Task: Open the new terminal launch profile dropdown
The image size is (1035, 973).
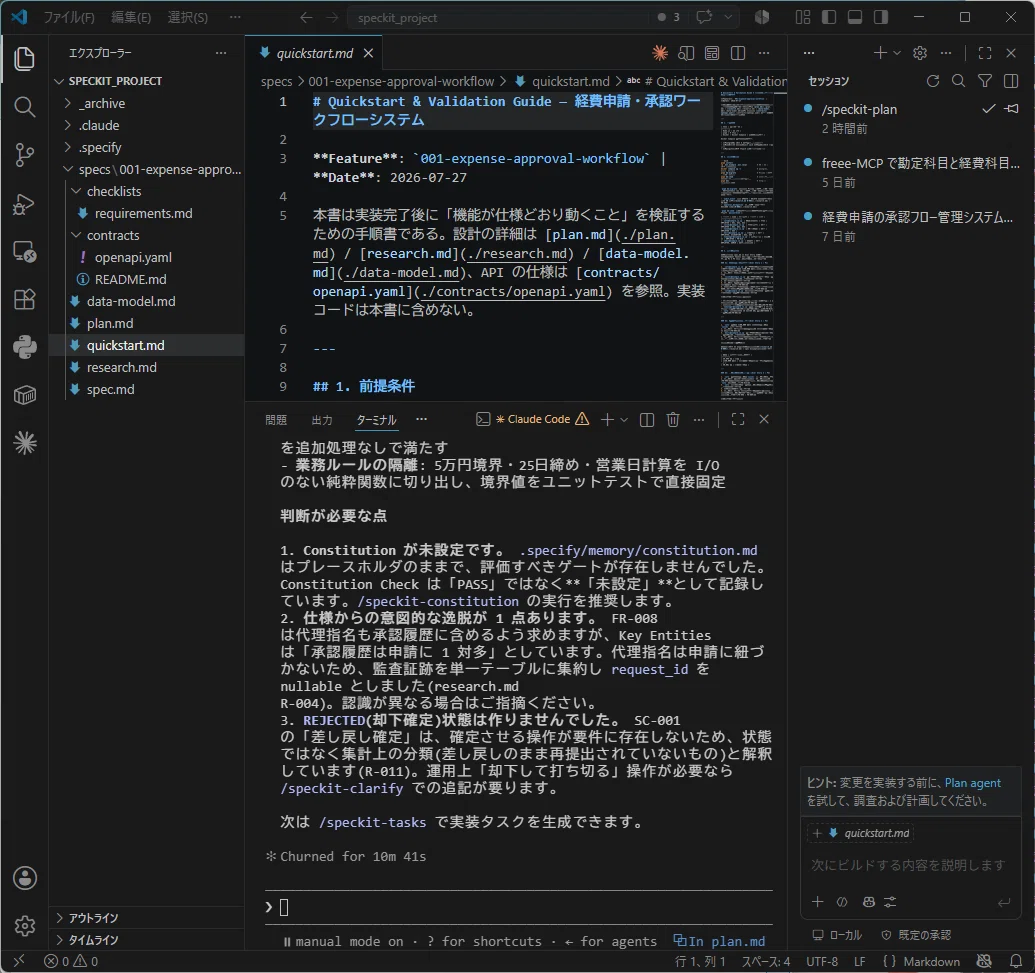Action: 624,419
